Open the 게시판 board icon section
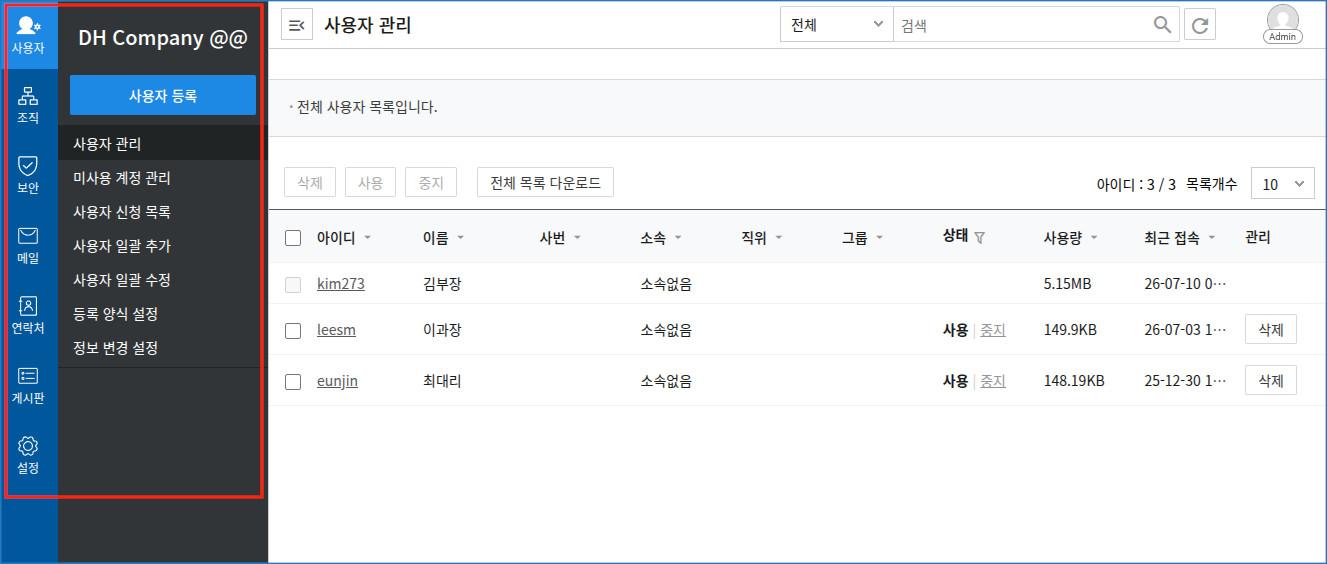Screen dimensions: 1327x564 pyautogui.click(x=28, y=385)
